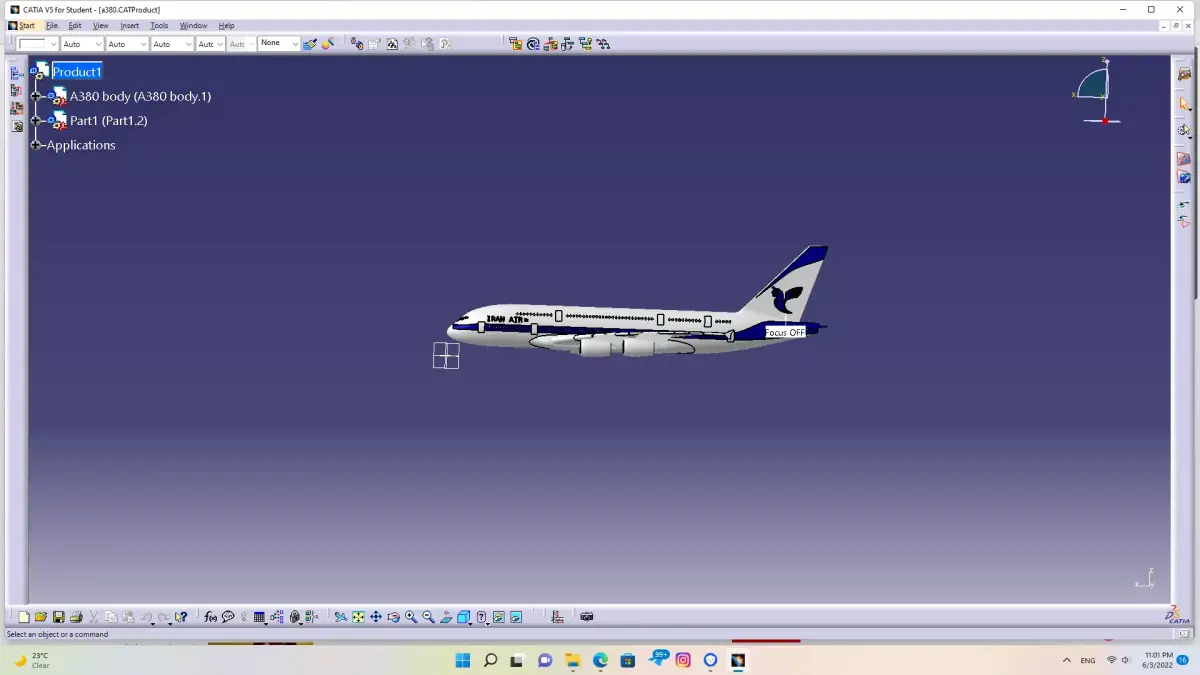
Task: Expand the A380 body tree node
Action: (36, 96)
